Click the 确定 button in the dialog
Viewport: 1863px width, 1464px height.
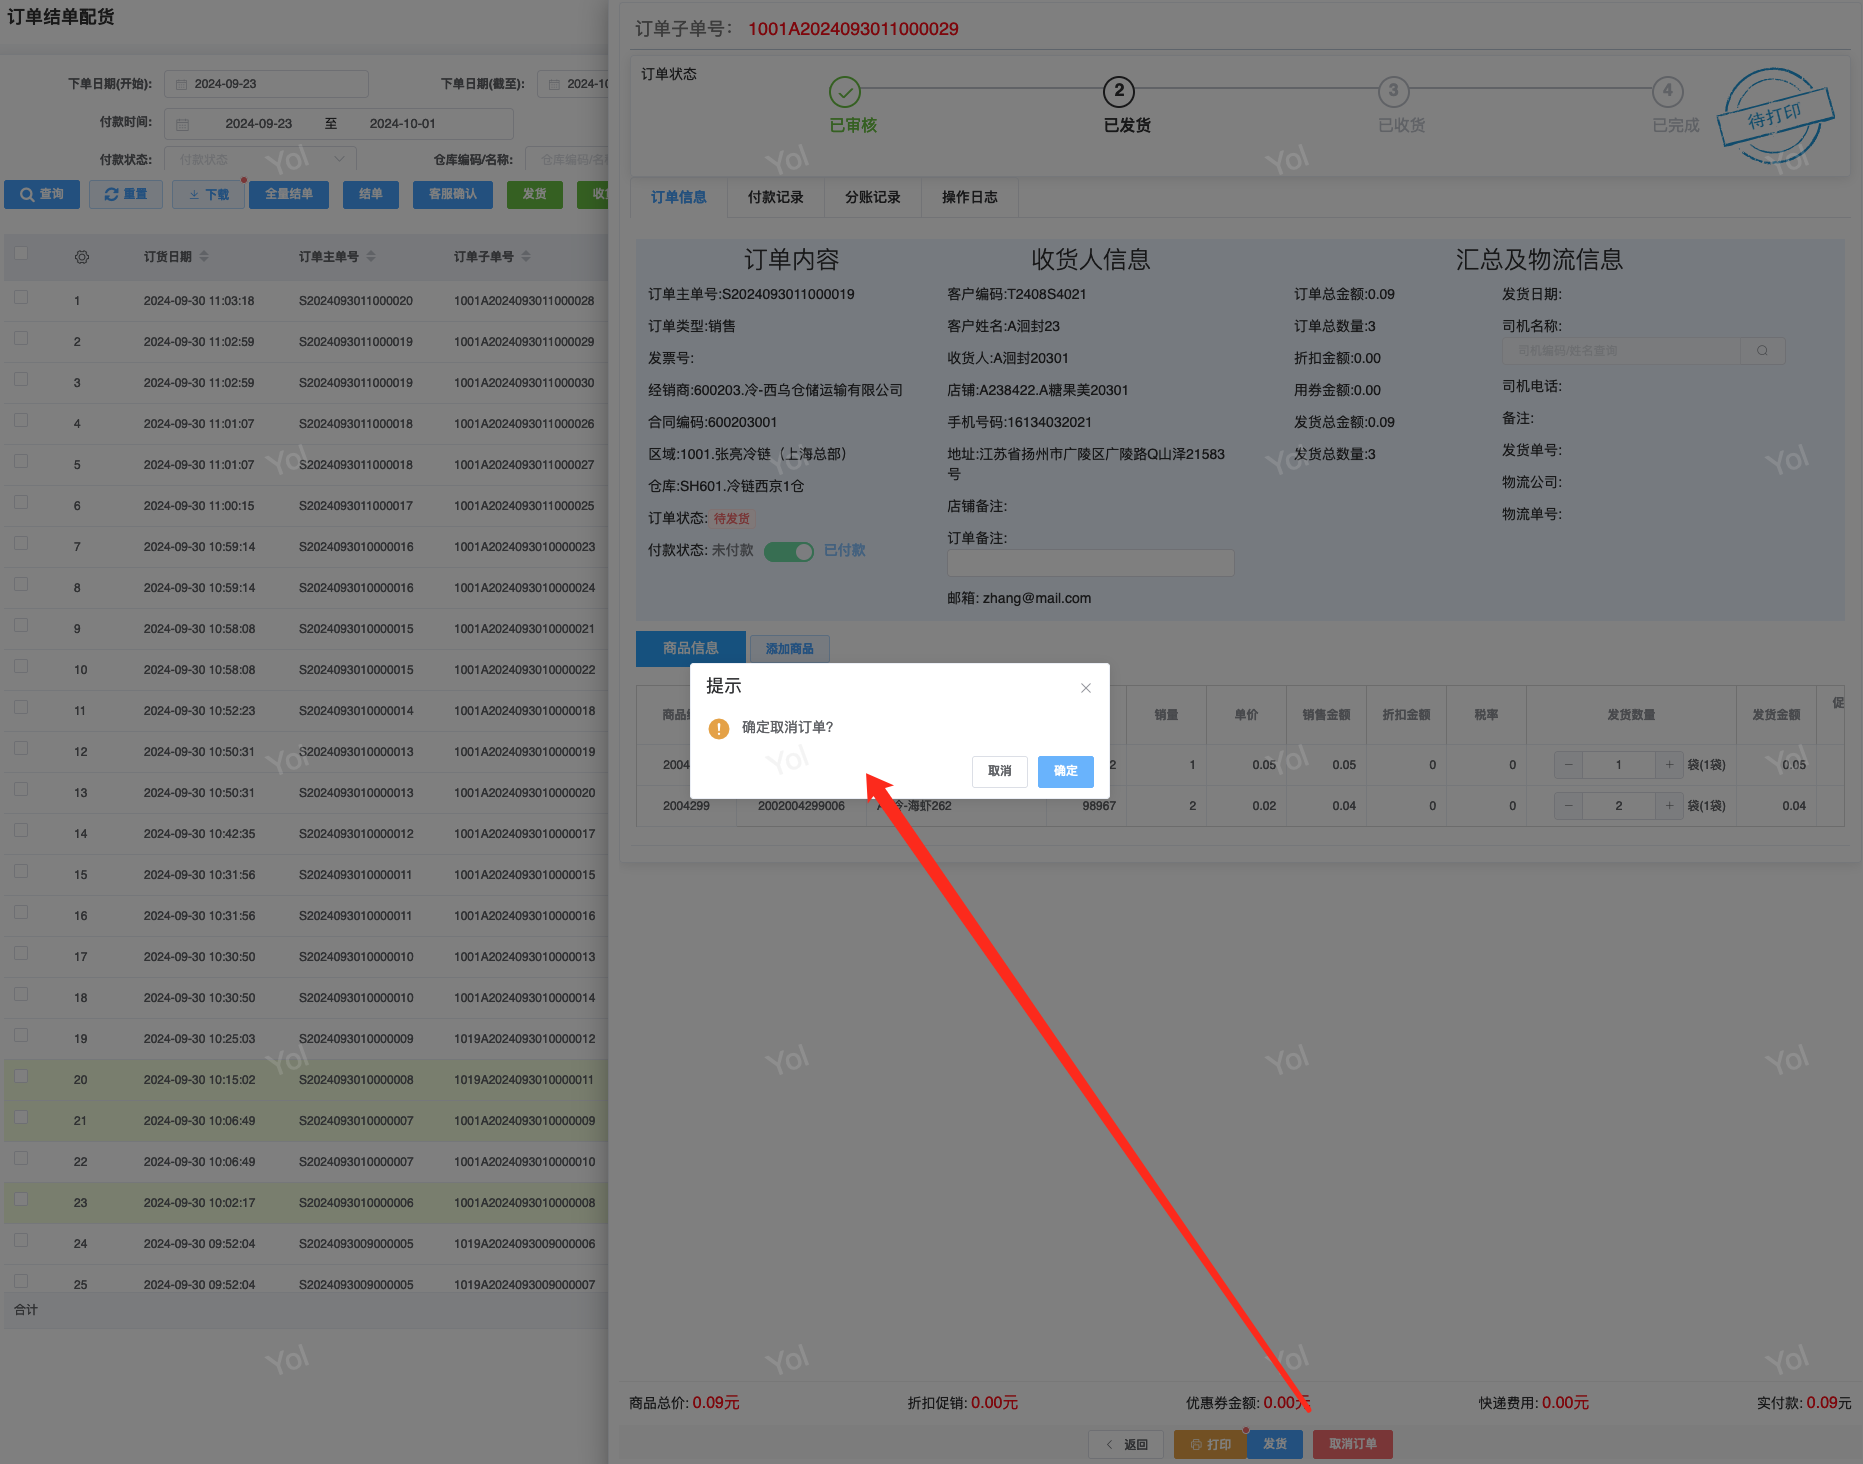click(1065, 771)
